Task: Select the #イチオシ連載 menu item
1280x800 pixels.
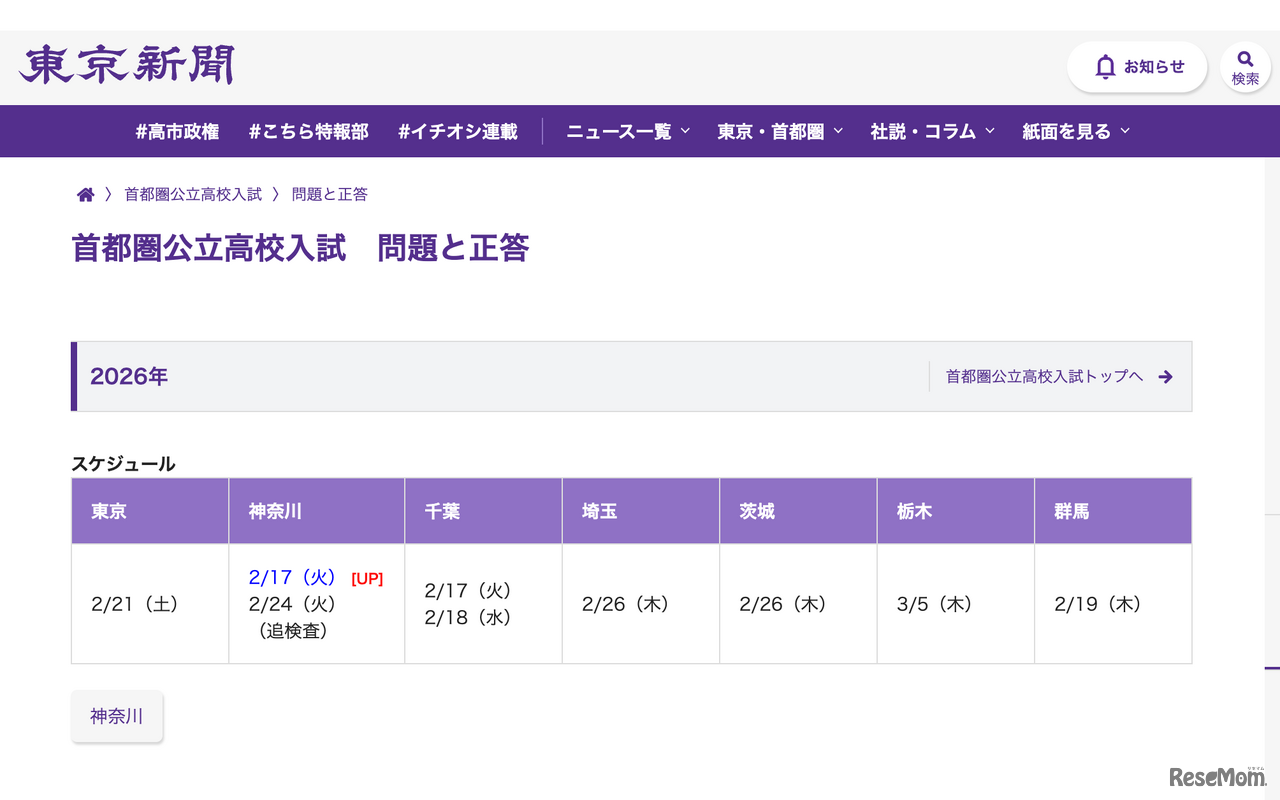Action: pyautogui.click(x=457, y=131)
